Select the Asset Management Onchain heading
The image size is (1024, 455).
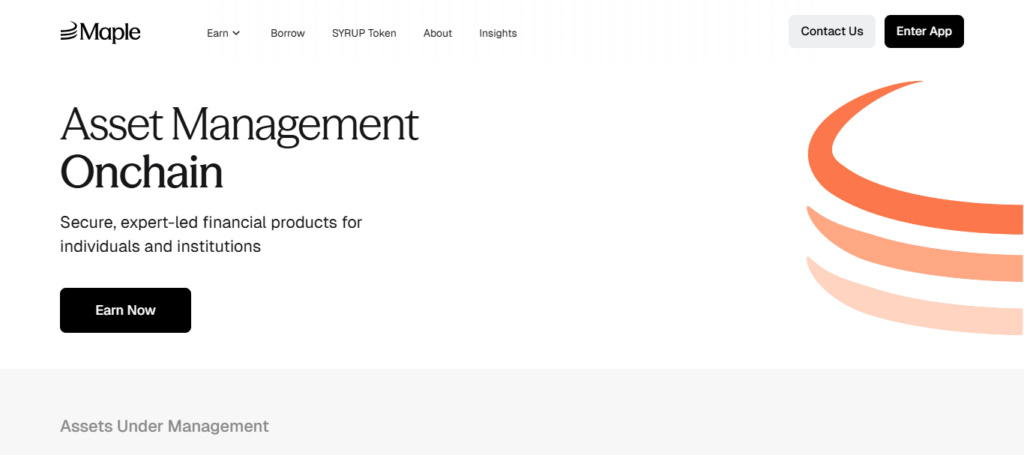pyautogui.click(x=239, y=147)
